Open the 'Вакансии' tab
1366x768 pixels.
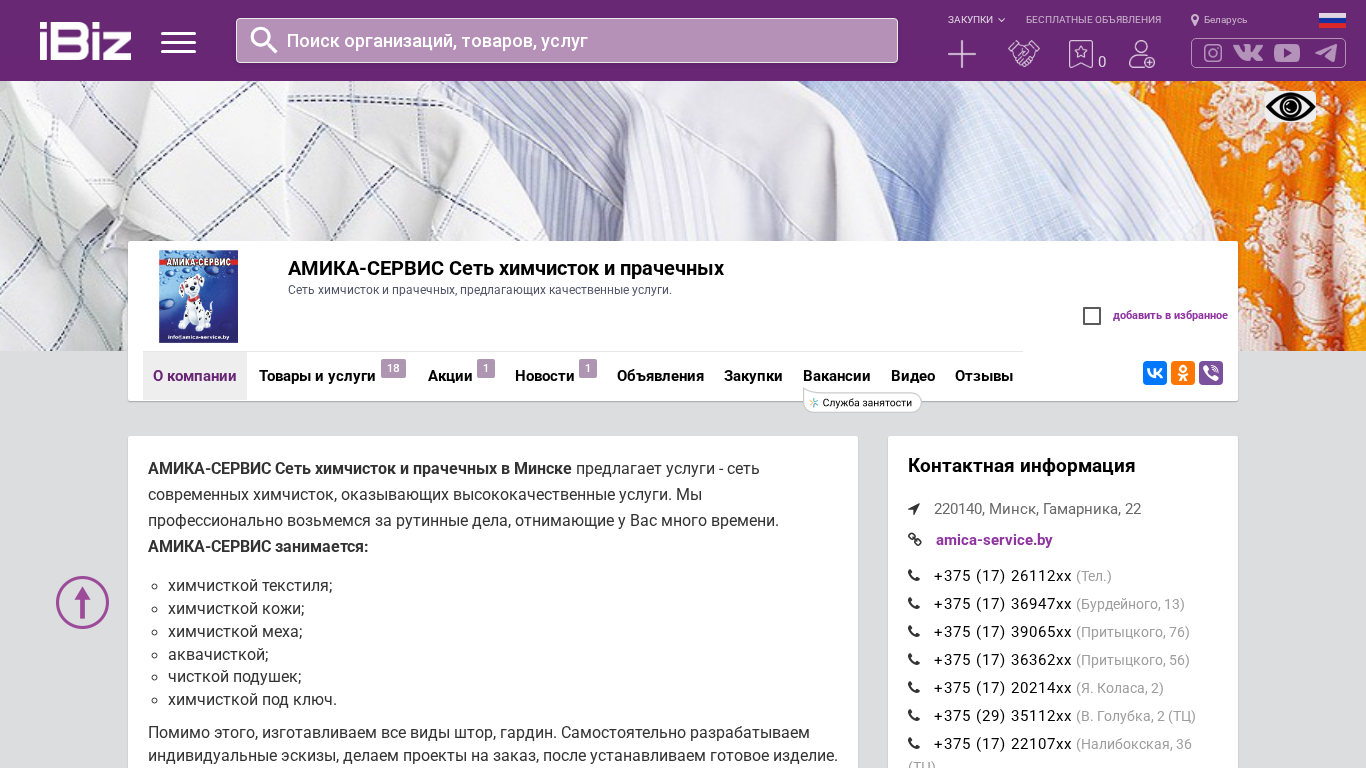(x=837, y=376)
